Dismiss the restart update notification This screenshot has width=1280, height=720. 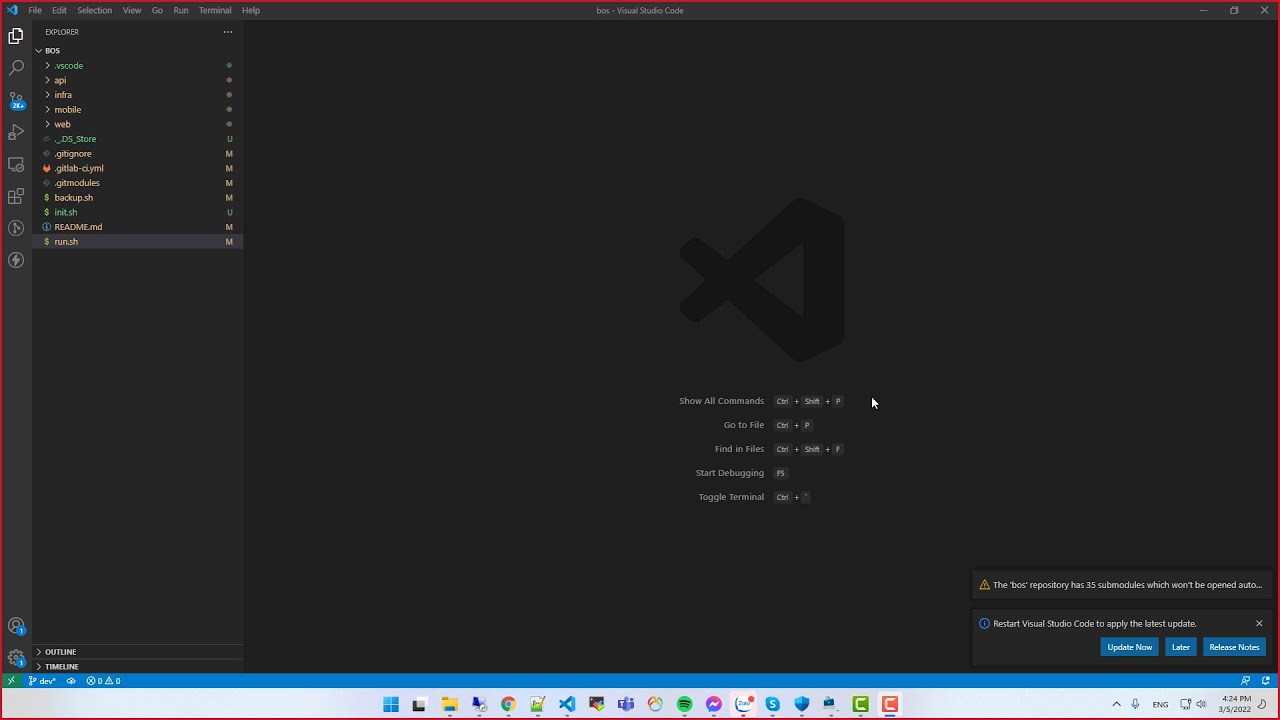tap(1259, 623)
